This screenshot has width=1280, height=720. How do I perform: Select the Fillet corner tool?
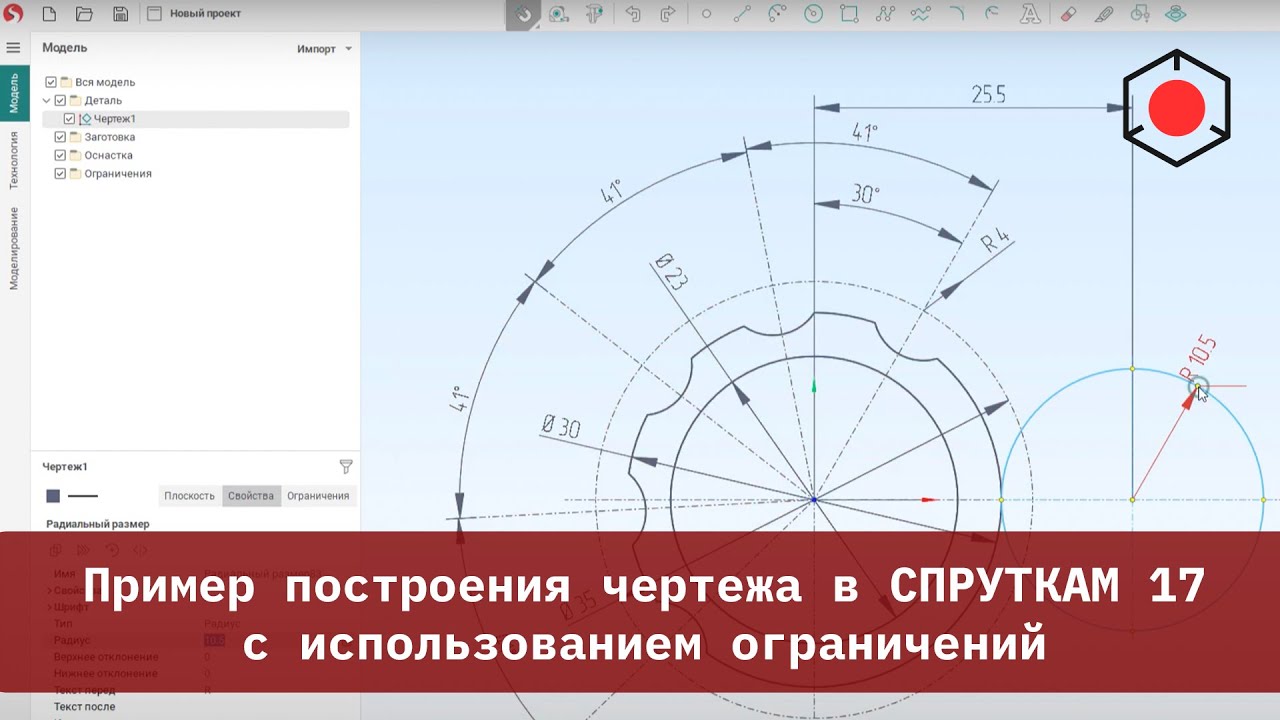tap(957, 14)
